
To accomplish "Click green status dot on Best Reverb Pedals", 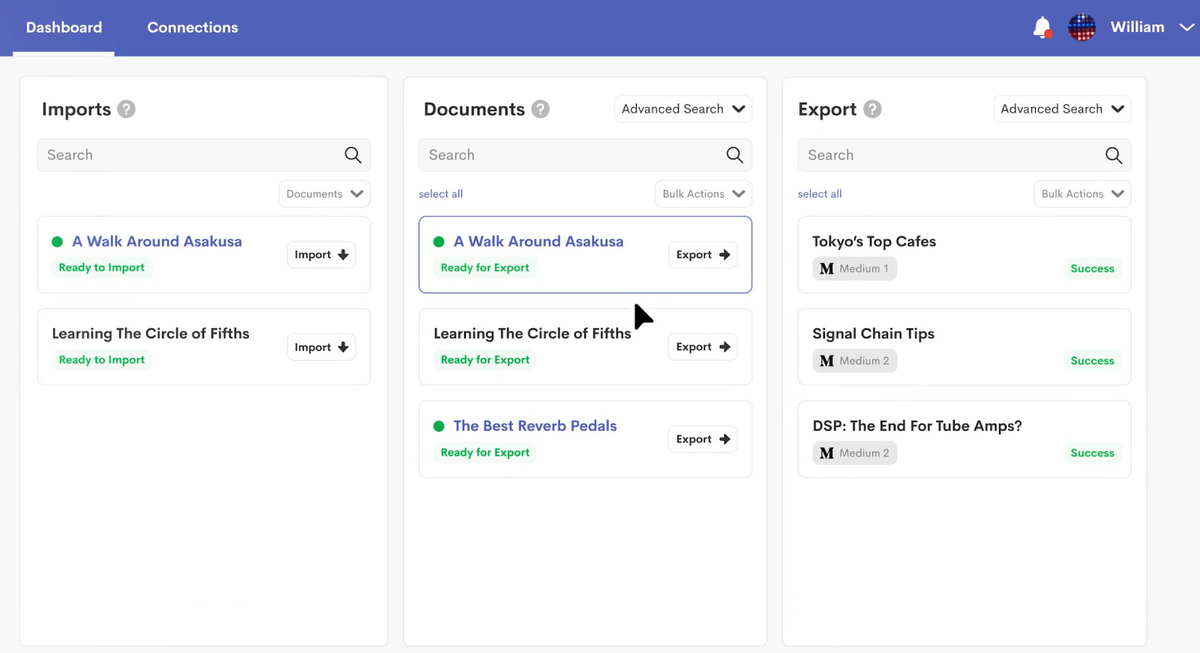I will 439,426.
